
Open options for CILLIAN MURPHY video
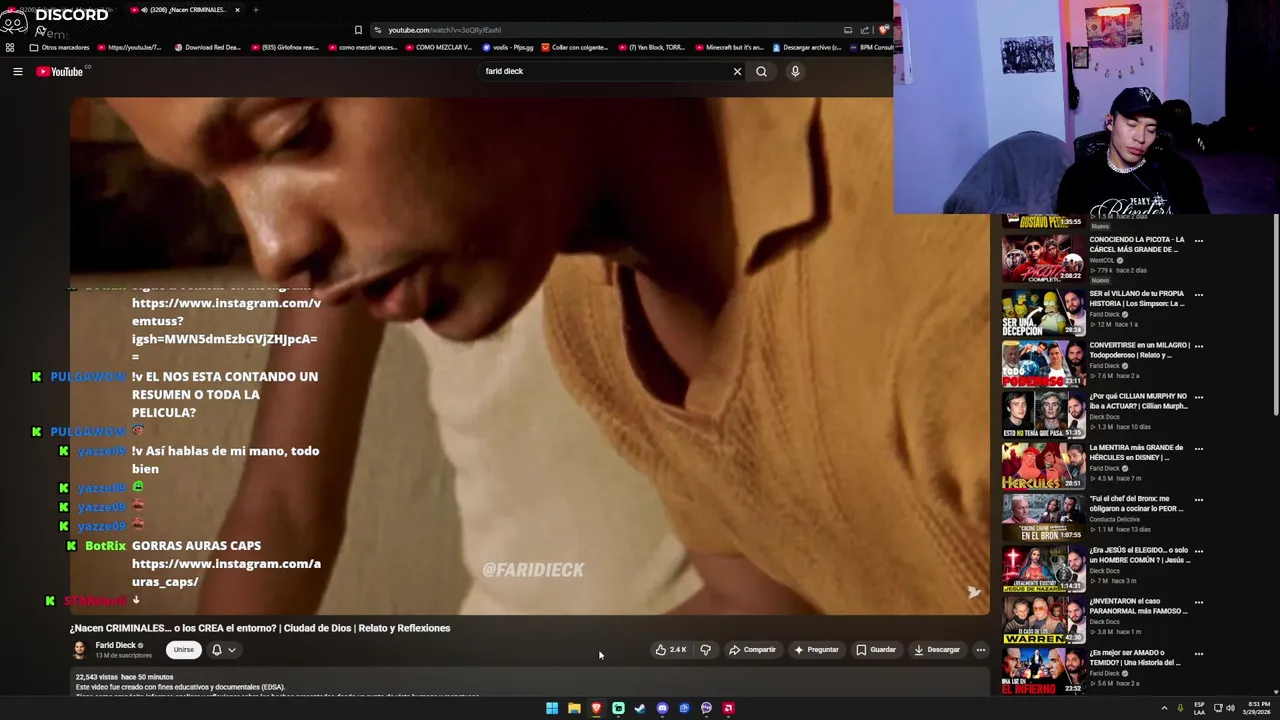coord(1198,397)
